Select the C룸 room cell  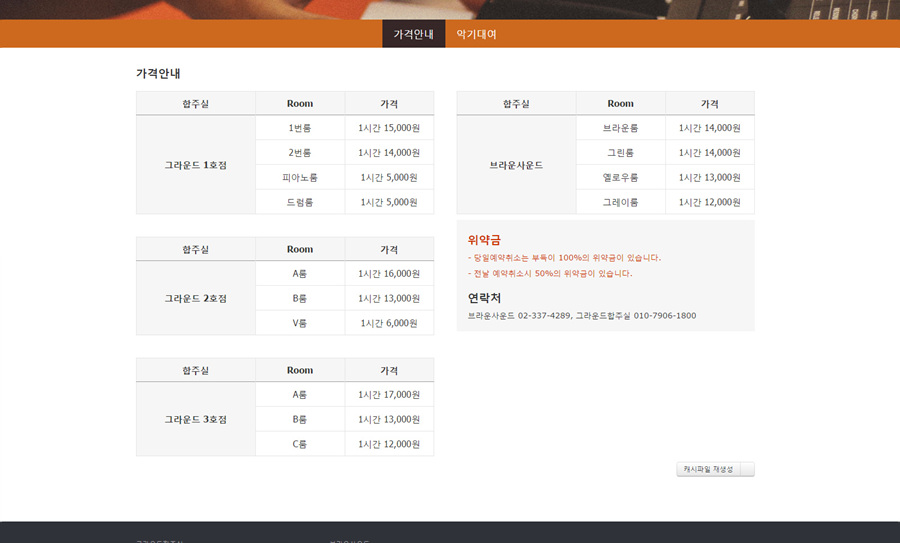coord(300,444)
